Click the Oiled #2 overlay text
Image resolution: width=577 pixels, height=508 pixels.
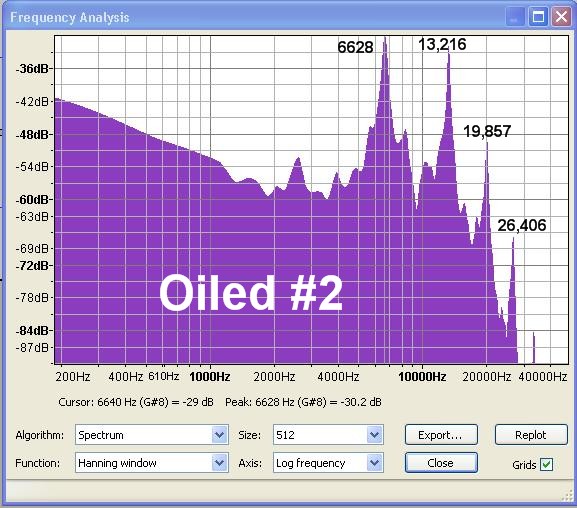click(251, 293)
